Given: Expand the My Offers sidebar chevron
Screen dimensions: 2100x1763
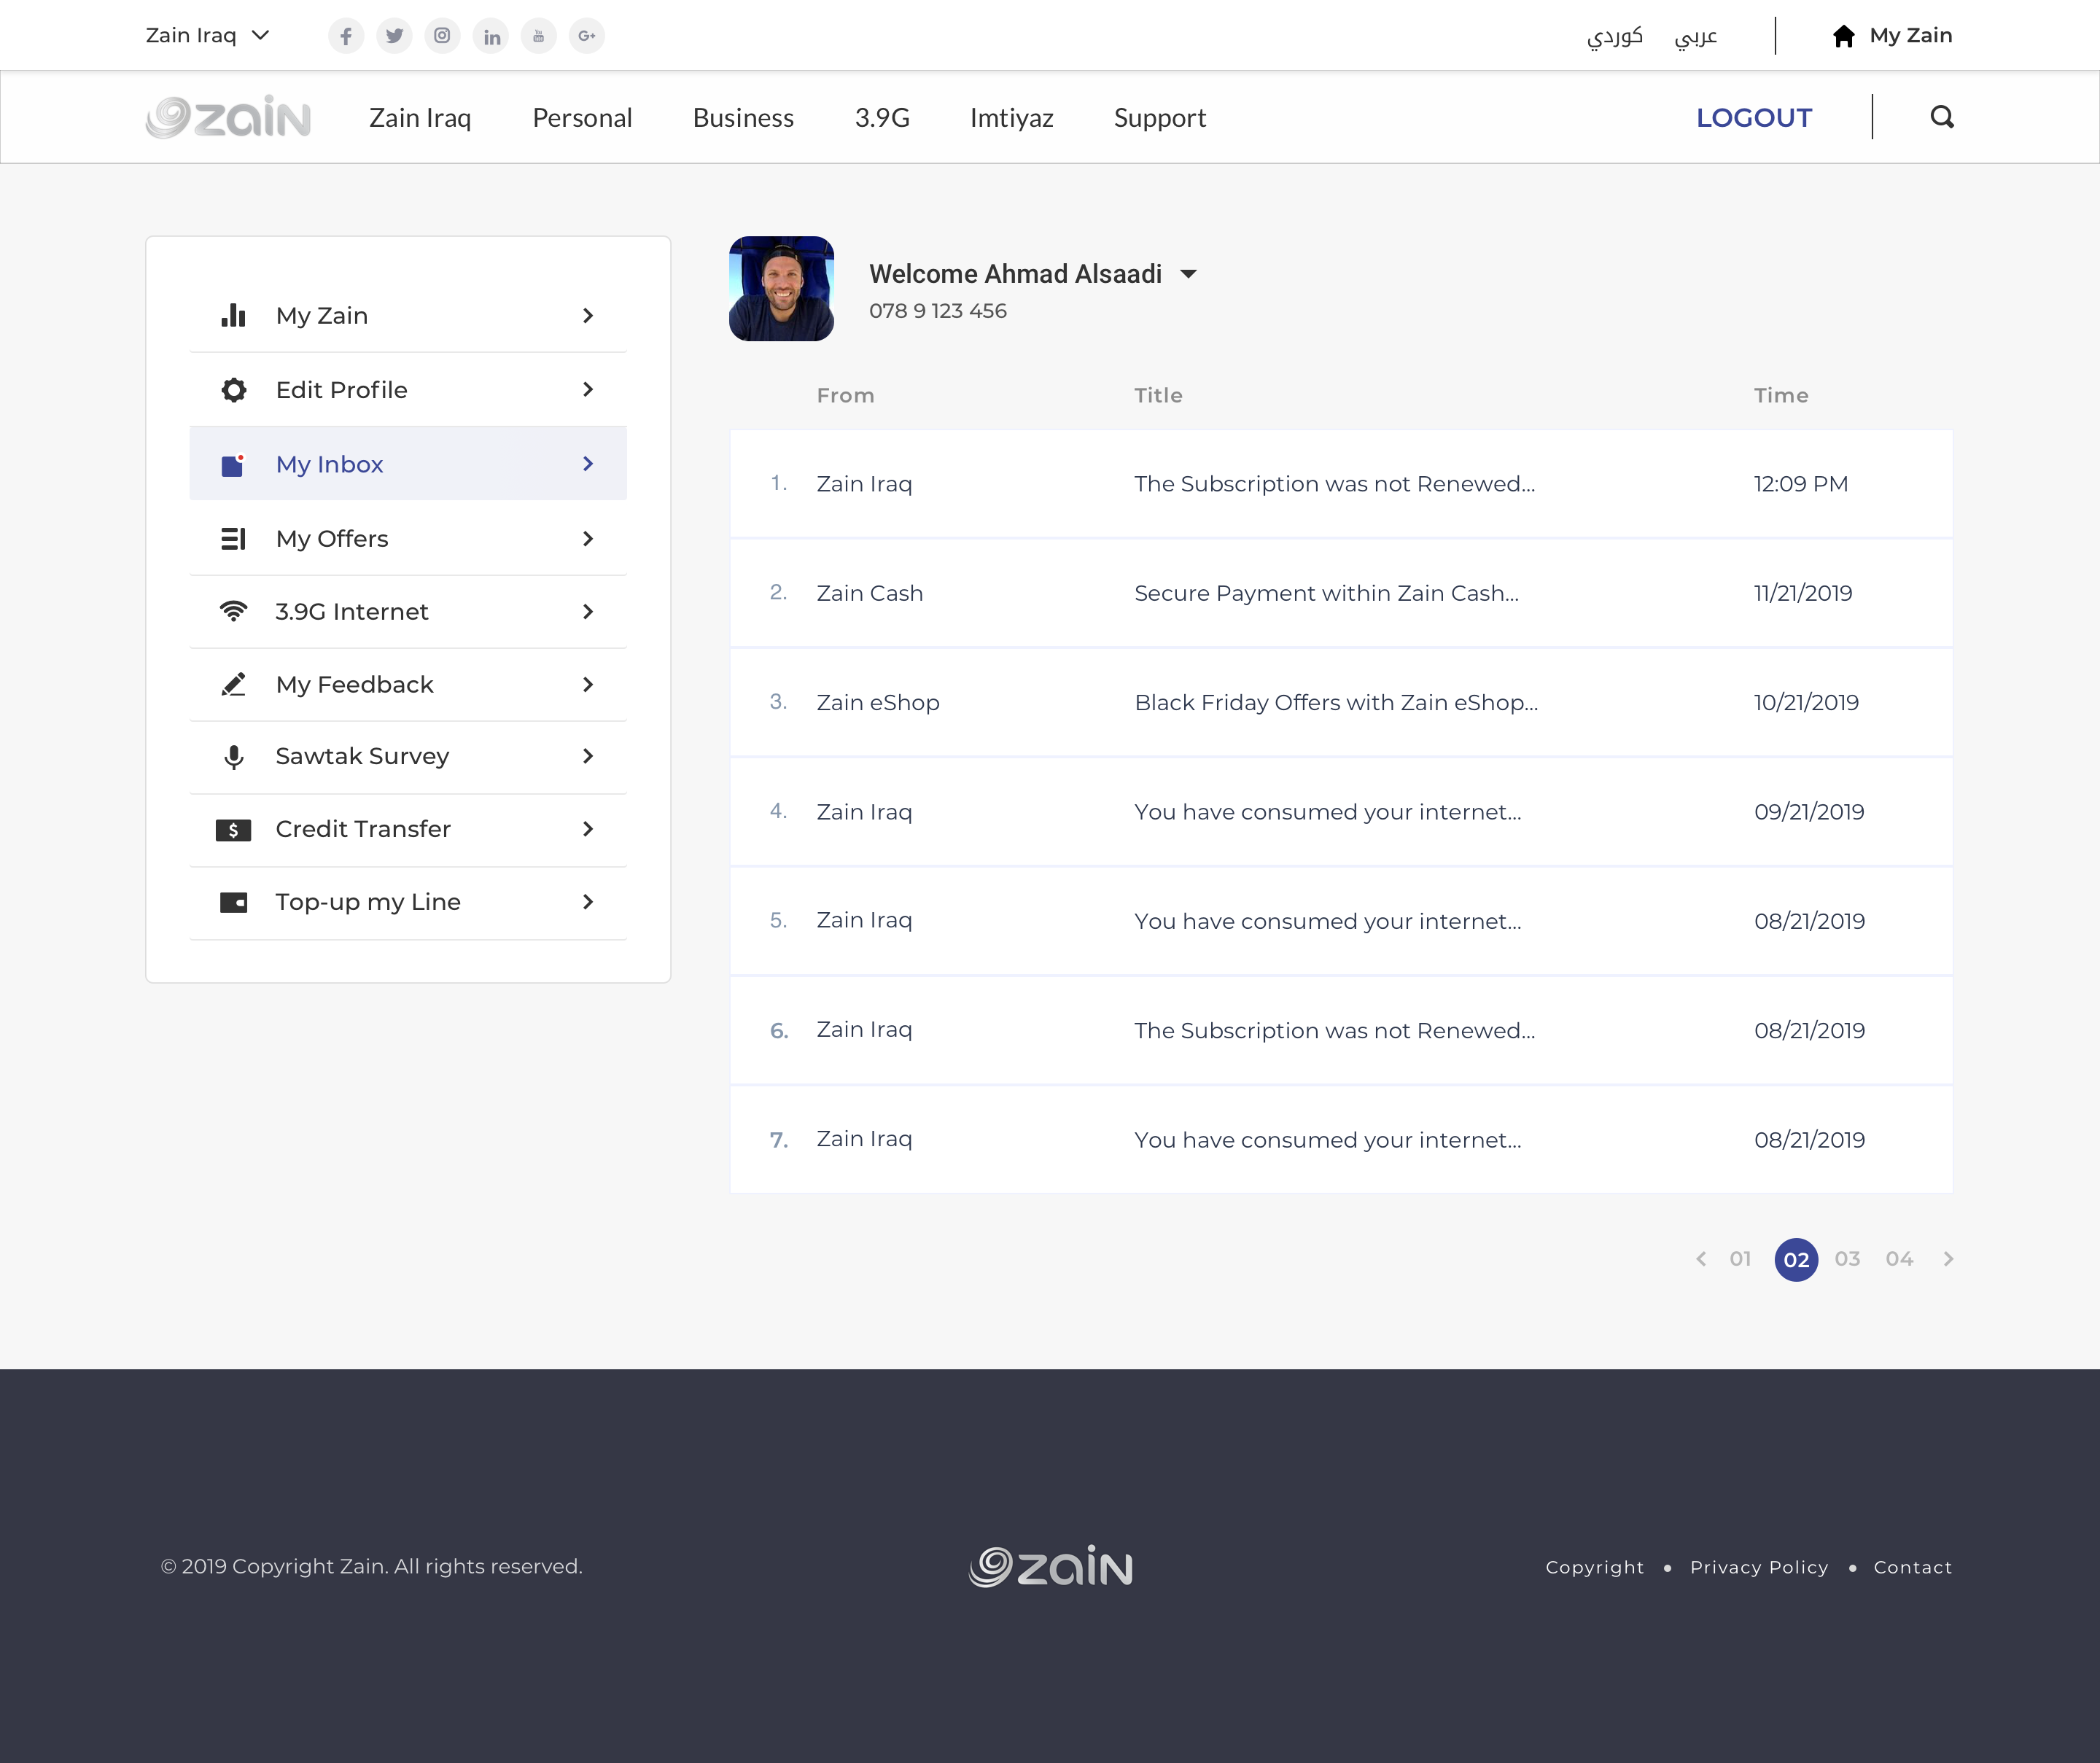Looking at the screenshot, I should click(x=588, y=539).
